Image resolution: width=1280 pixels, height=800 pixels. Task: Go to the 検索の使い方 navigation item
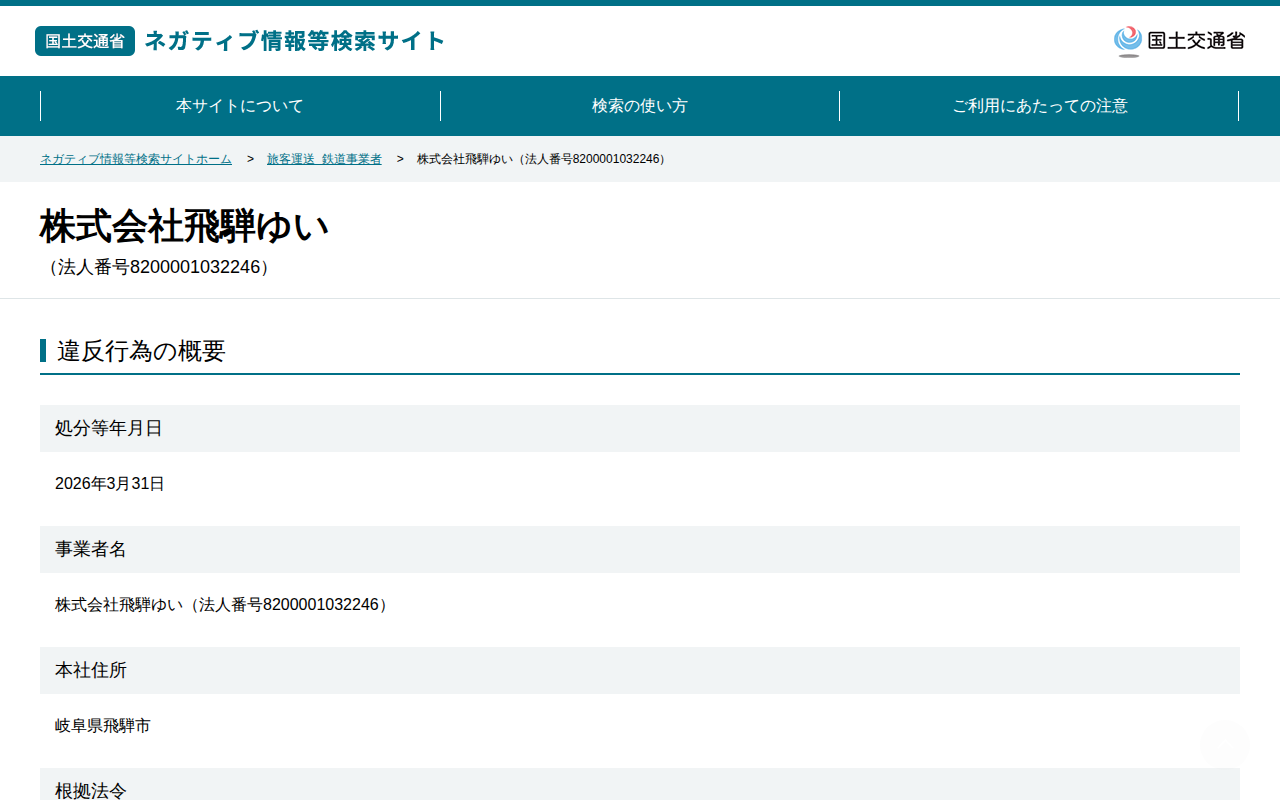tap(640, 106)
